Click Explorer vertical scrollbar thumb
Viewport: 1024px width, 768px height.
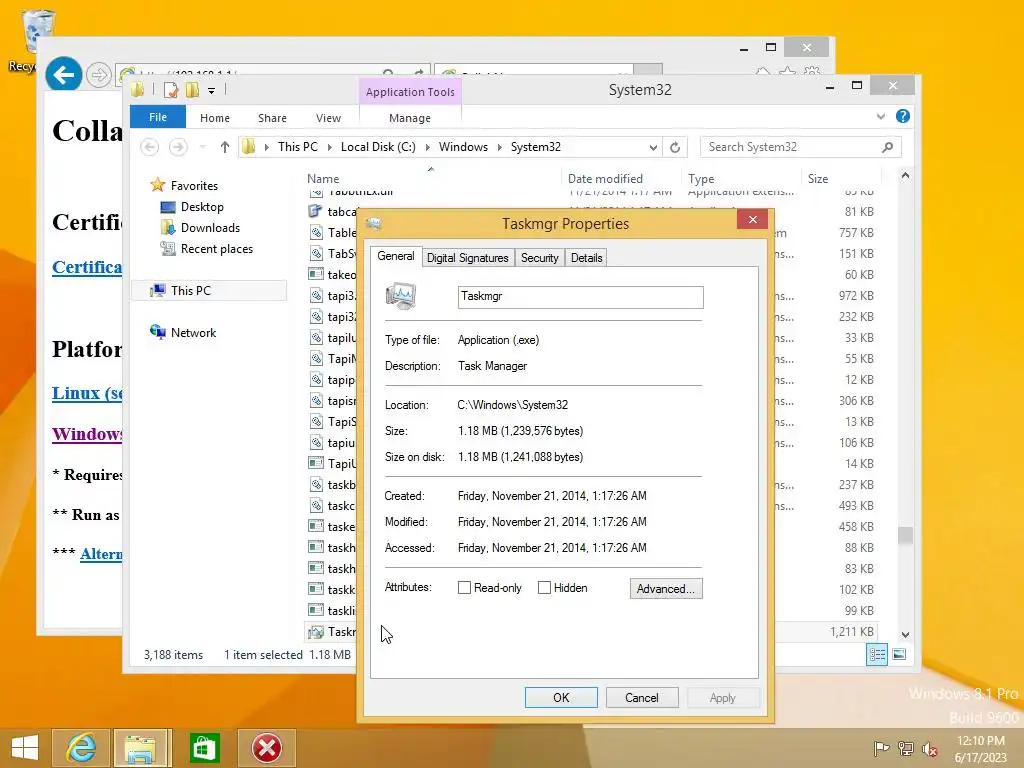click(x=905, y=536)
